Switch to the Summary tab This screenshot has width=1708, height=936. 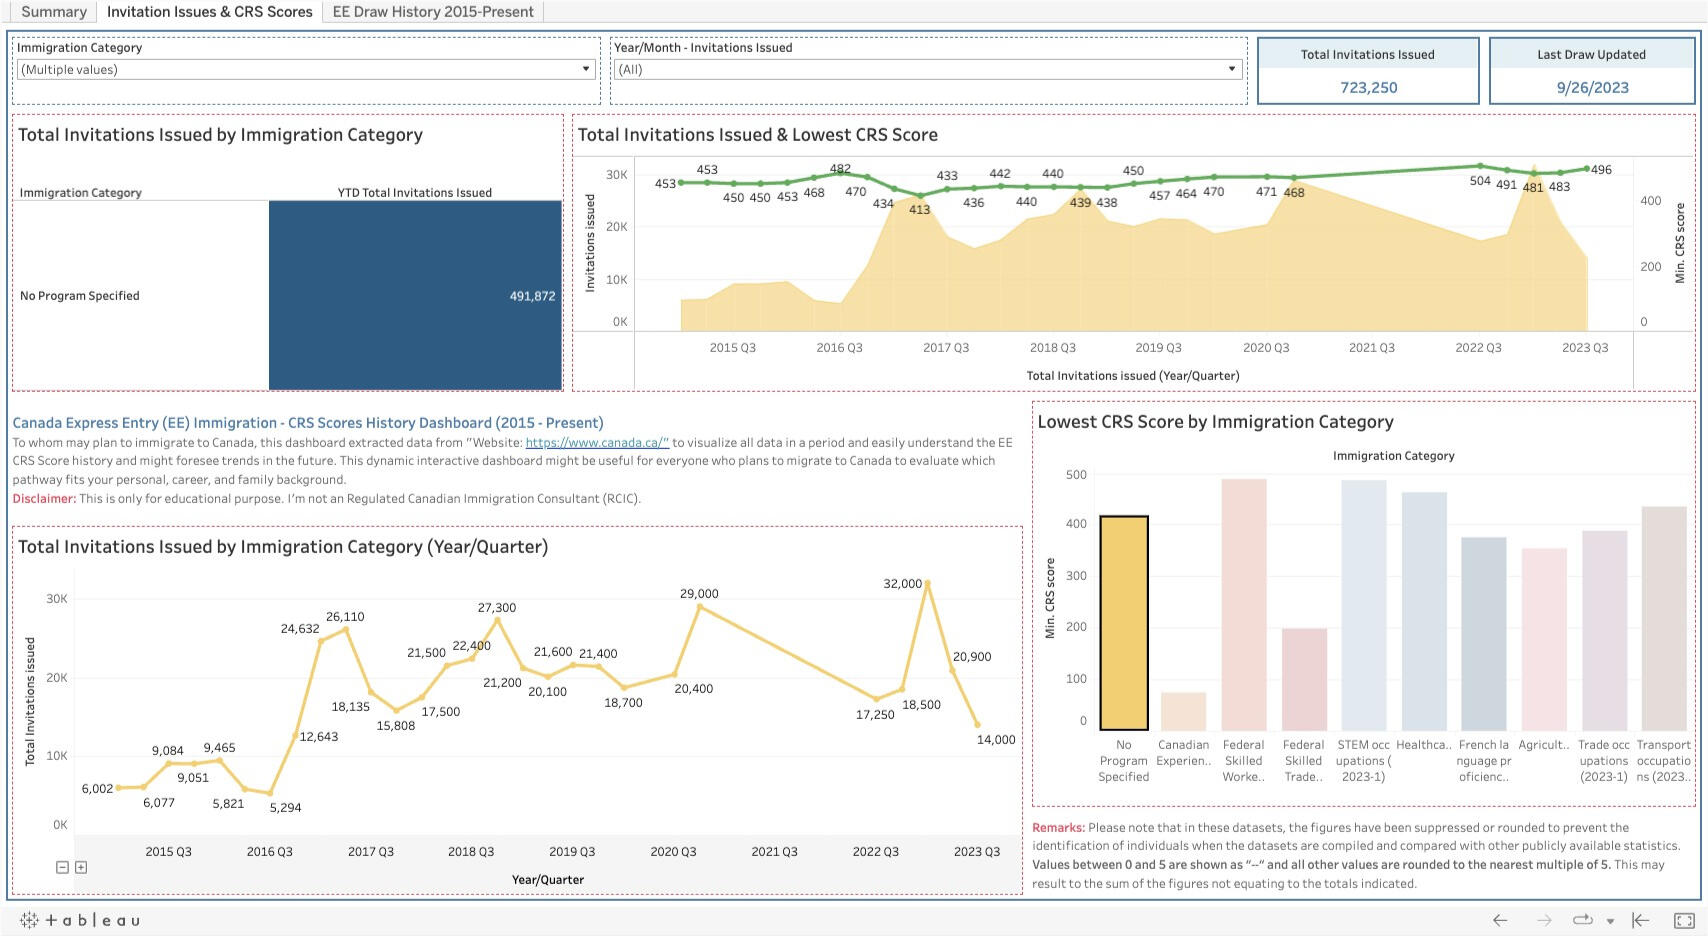[54, 12]
